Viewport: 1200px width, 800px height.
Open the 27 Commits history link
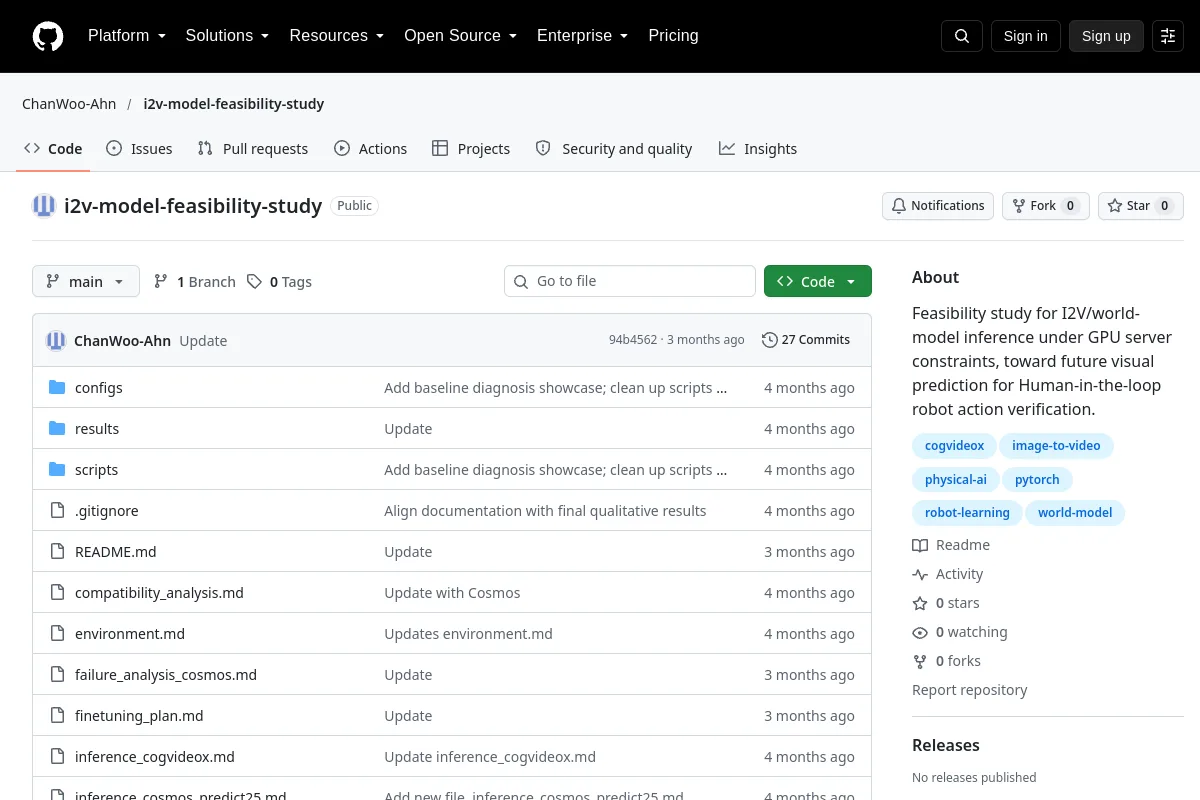(x=806, y=340)
